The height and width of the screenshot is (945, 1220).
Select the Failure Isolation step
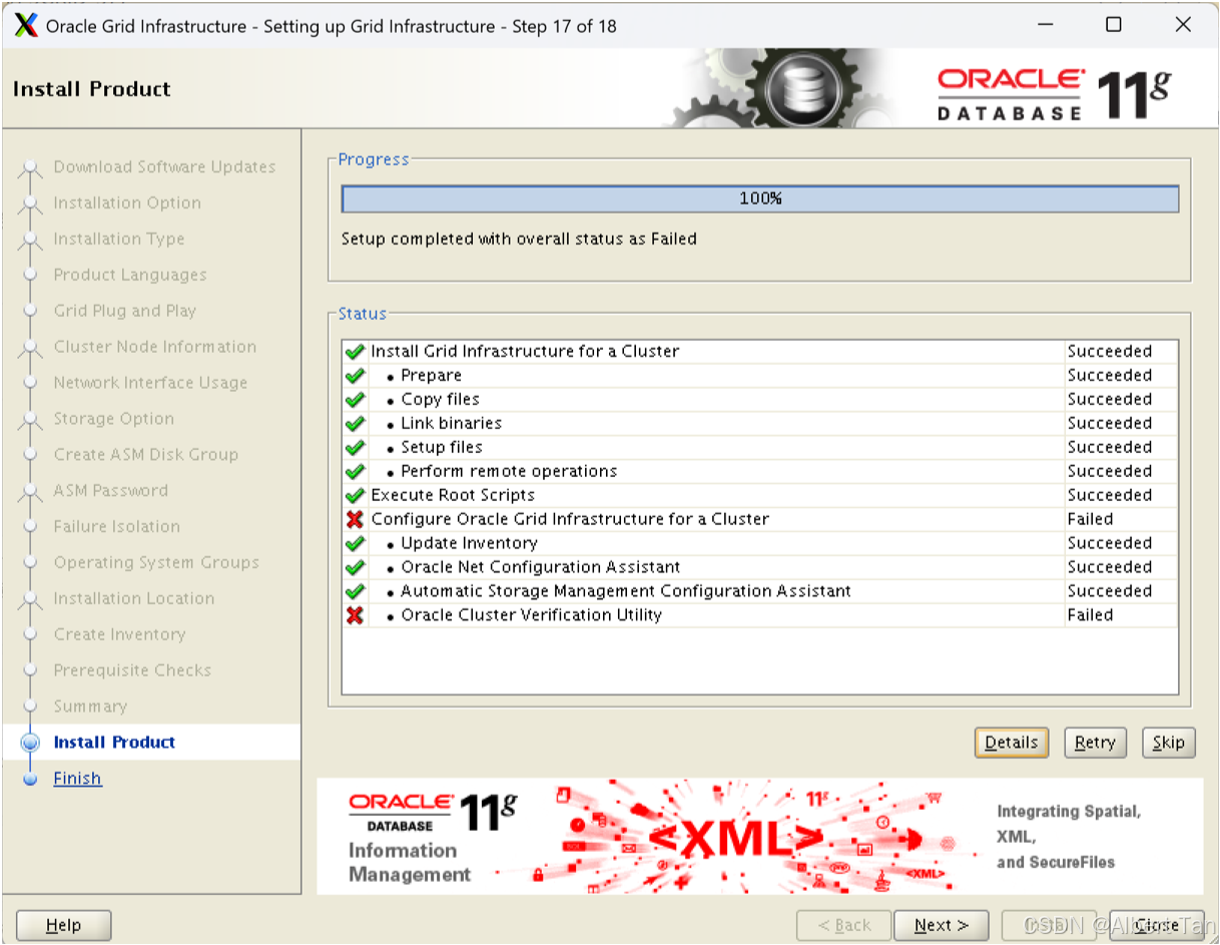[117, 526]
